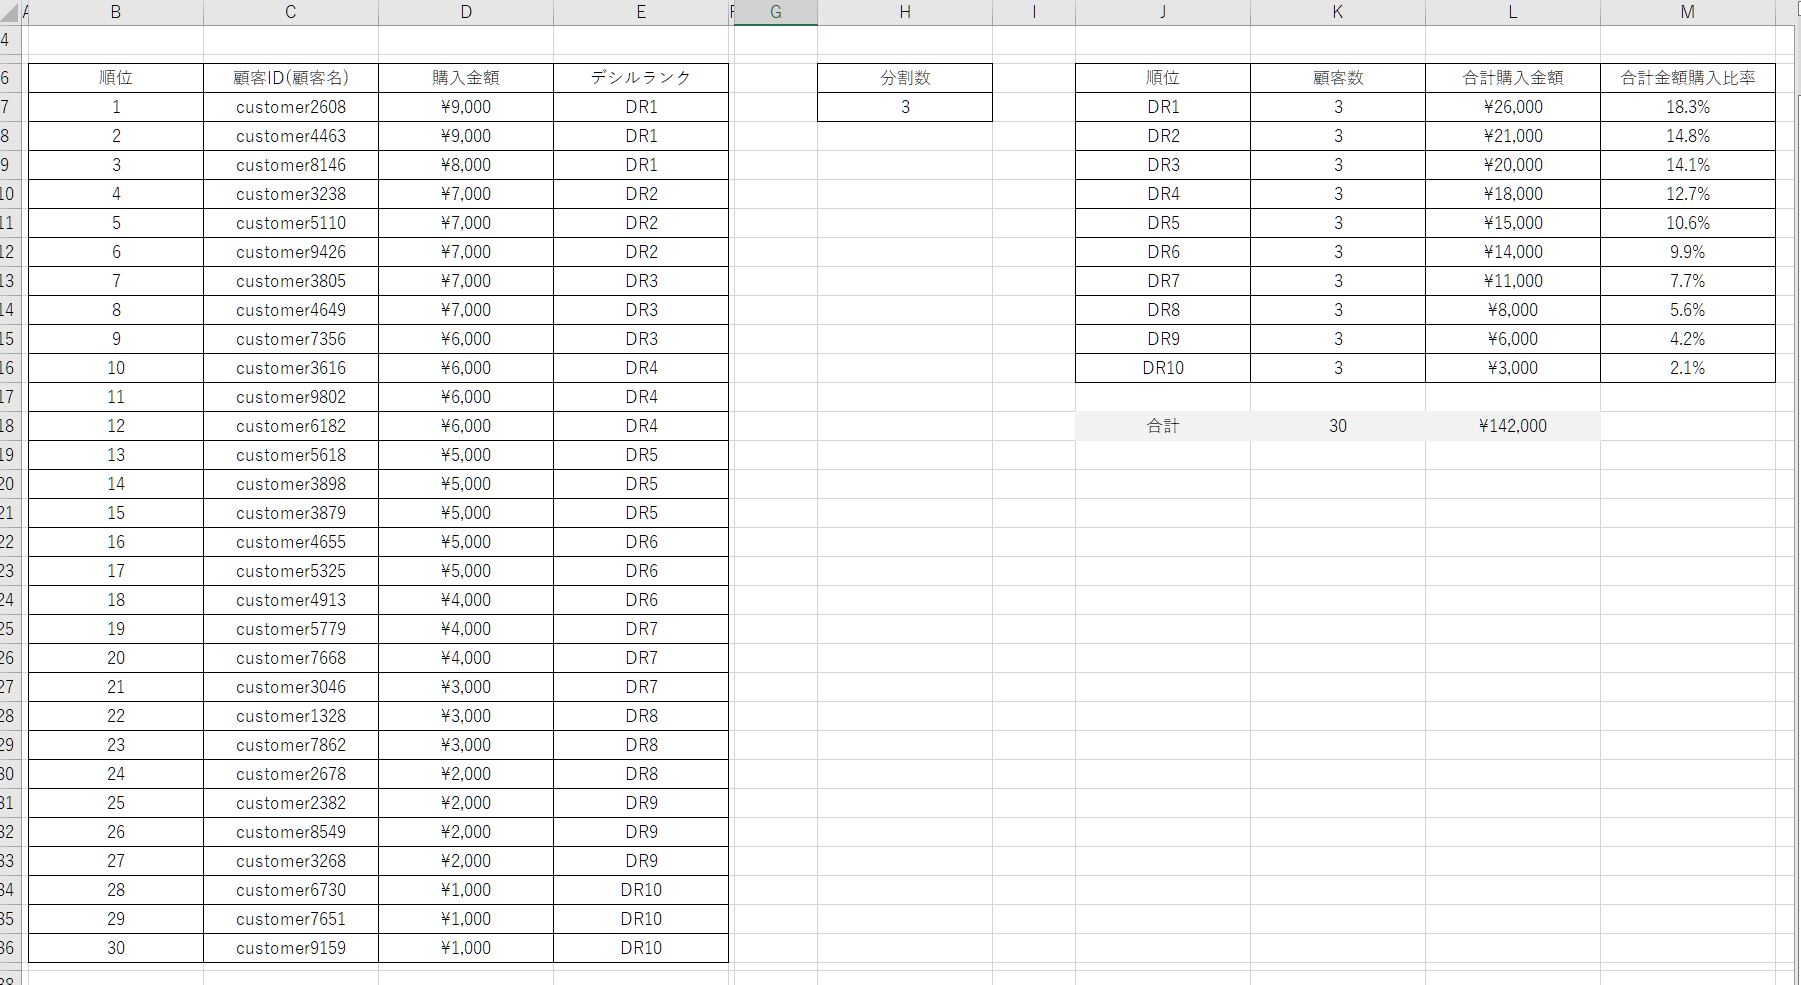Select the 購入金額 header cell
The width and height of the screenshot is (1801, 985).
[x=466, y=78]
